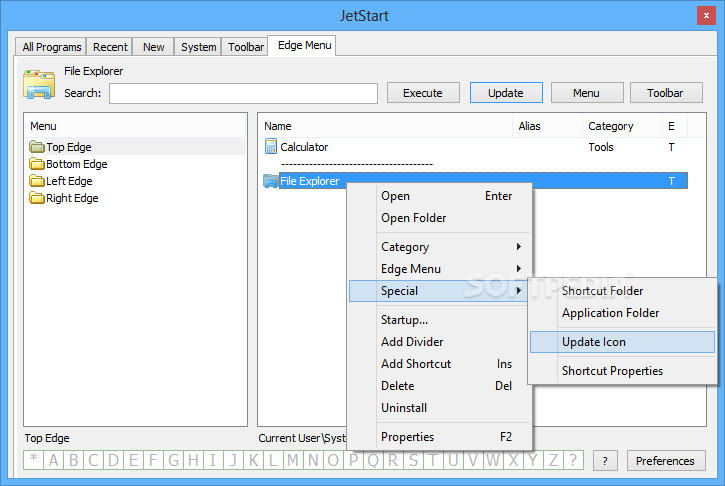Viewport: 725px width, 486px height.
Task: Expand the Category submenu arrow
Action: click(x=519, y=246)
